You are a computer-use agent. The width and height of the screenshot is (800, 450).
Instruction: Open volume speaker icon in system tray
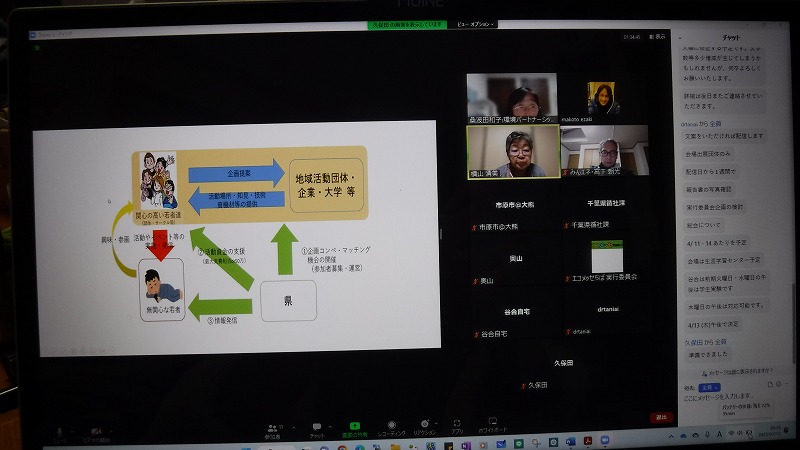(x=740, y=433)
